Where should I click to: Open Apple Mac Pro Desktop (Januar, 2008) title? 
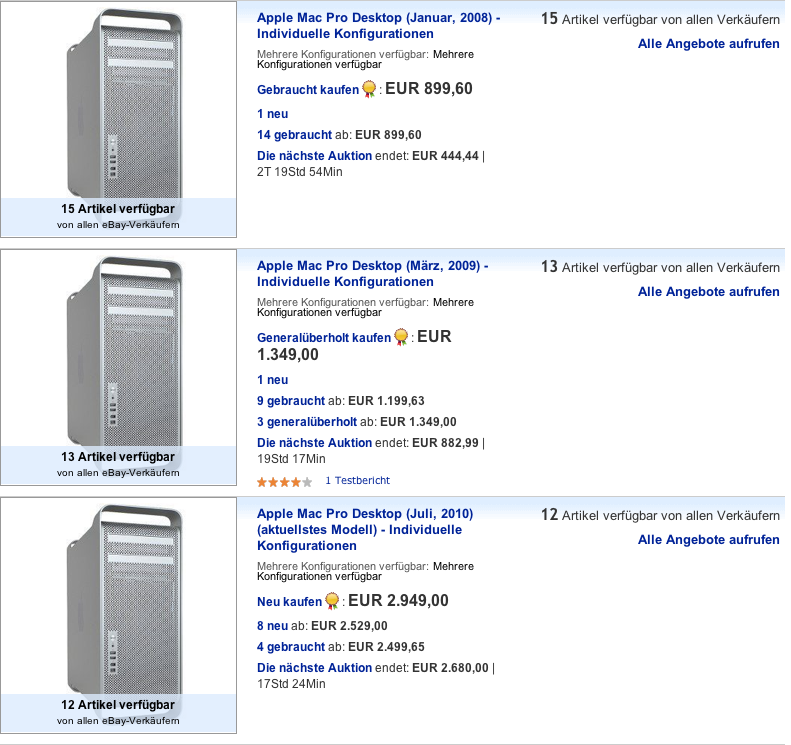pos(378,26)
